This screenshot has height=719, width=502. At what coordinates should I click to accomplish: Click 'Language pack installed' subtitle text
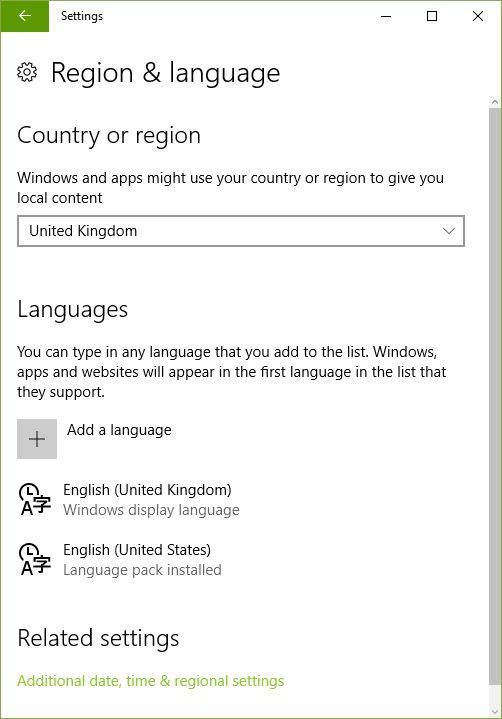(x=142, y=570)
